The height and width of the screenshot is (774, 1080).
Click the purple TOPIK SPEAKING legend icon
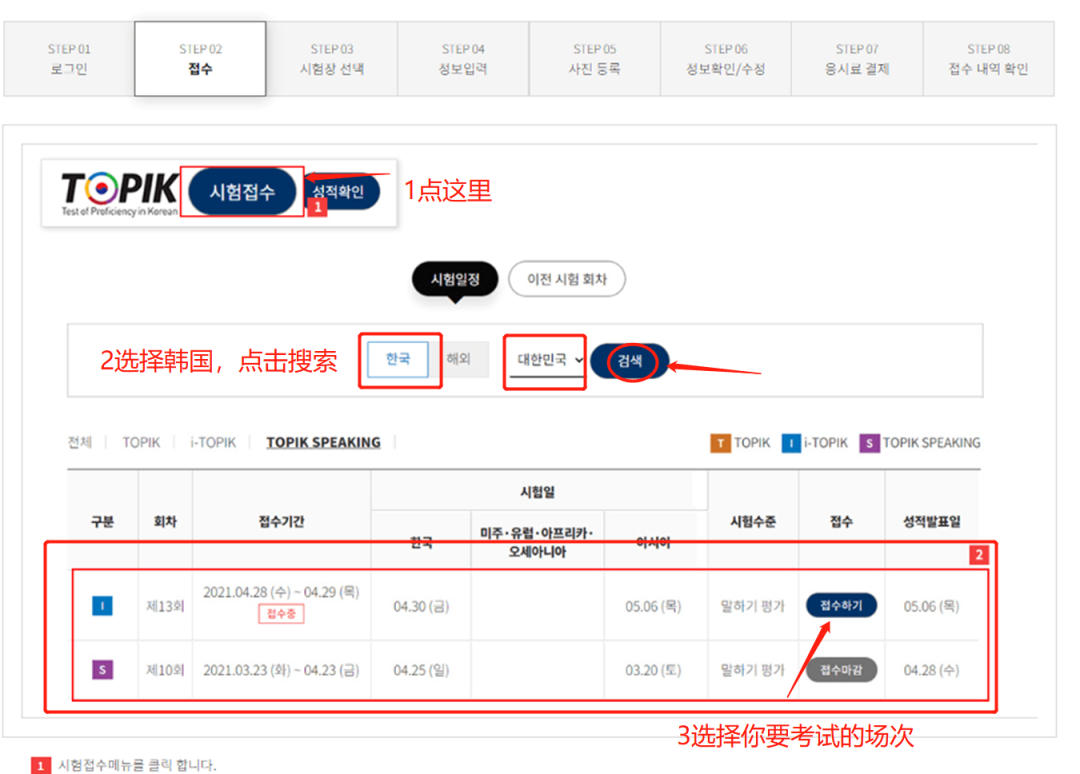pyautogui.click(x=869, y=443)
